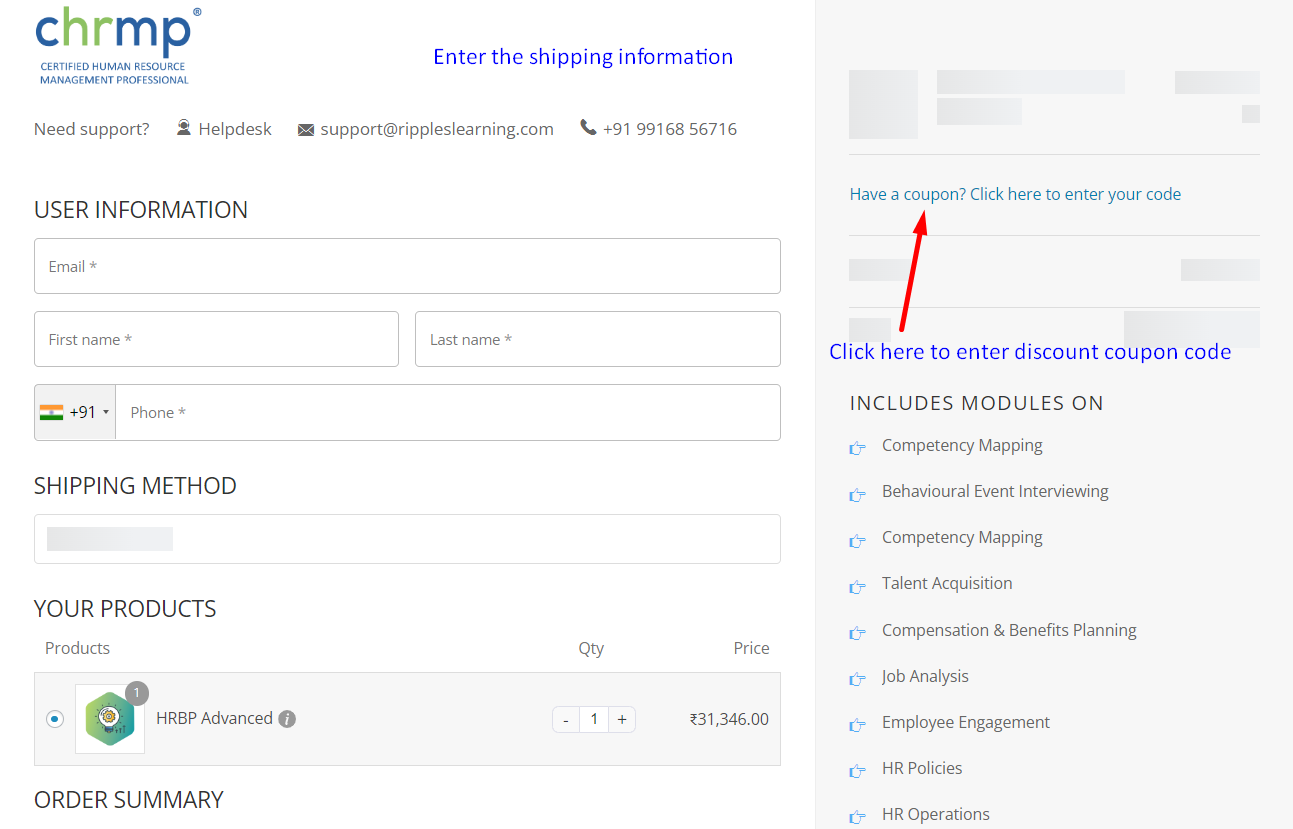Image resolution: width=1293 pixels, height=829 pixels.
Task: Click the phone handset icon
Action: point(588,128)
